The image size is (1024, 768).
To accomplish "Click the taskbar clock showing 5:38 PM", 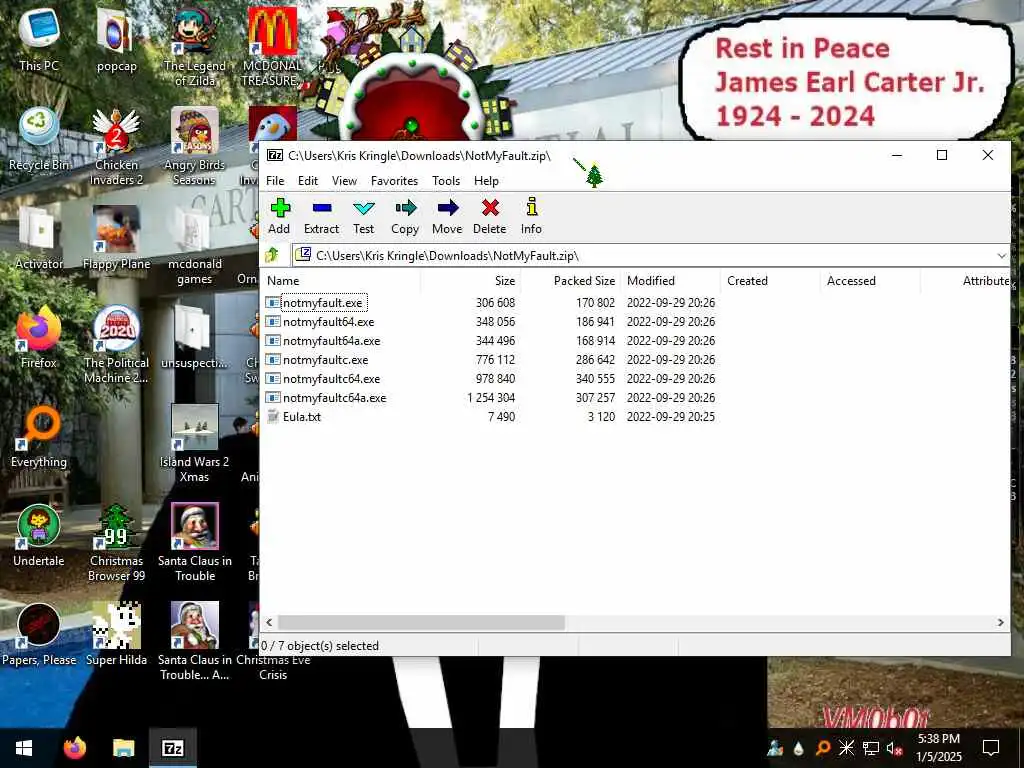I will click(938, 748).
